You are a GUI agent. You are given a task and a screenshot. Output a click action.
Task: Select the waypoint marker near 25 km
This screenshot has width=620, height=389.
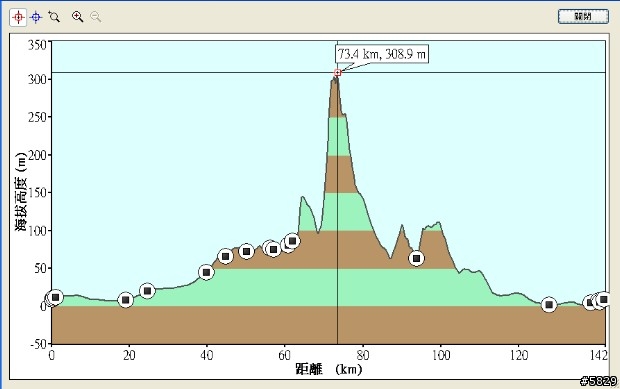point(147,291)
